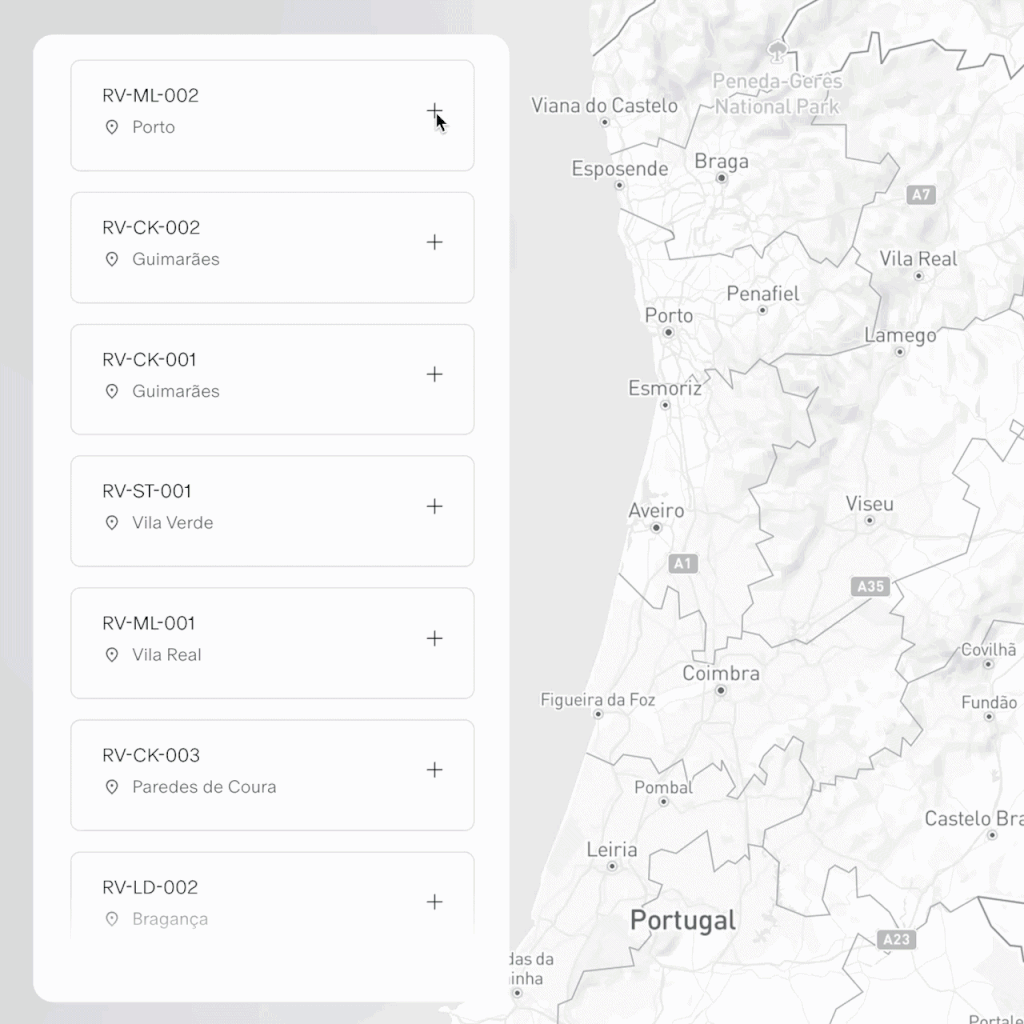Click the A35 highway badge on map
Image resolution: width=1024 pixels, height=1024 pixels.
(870, 586)
